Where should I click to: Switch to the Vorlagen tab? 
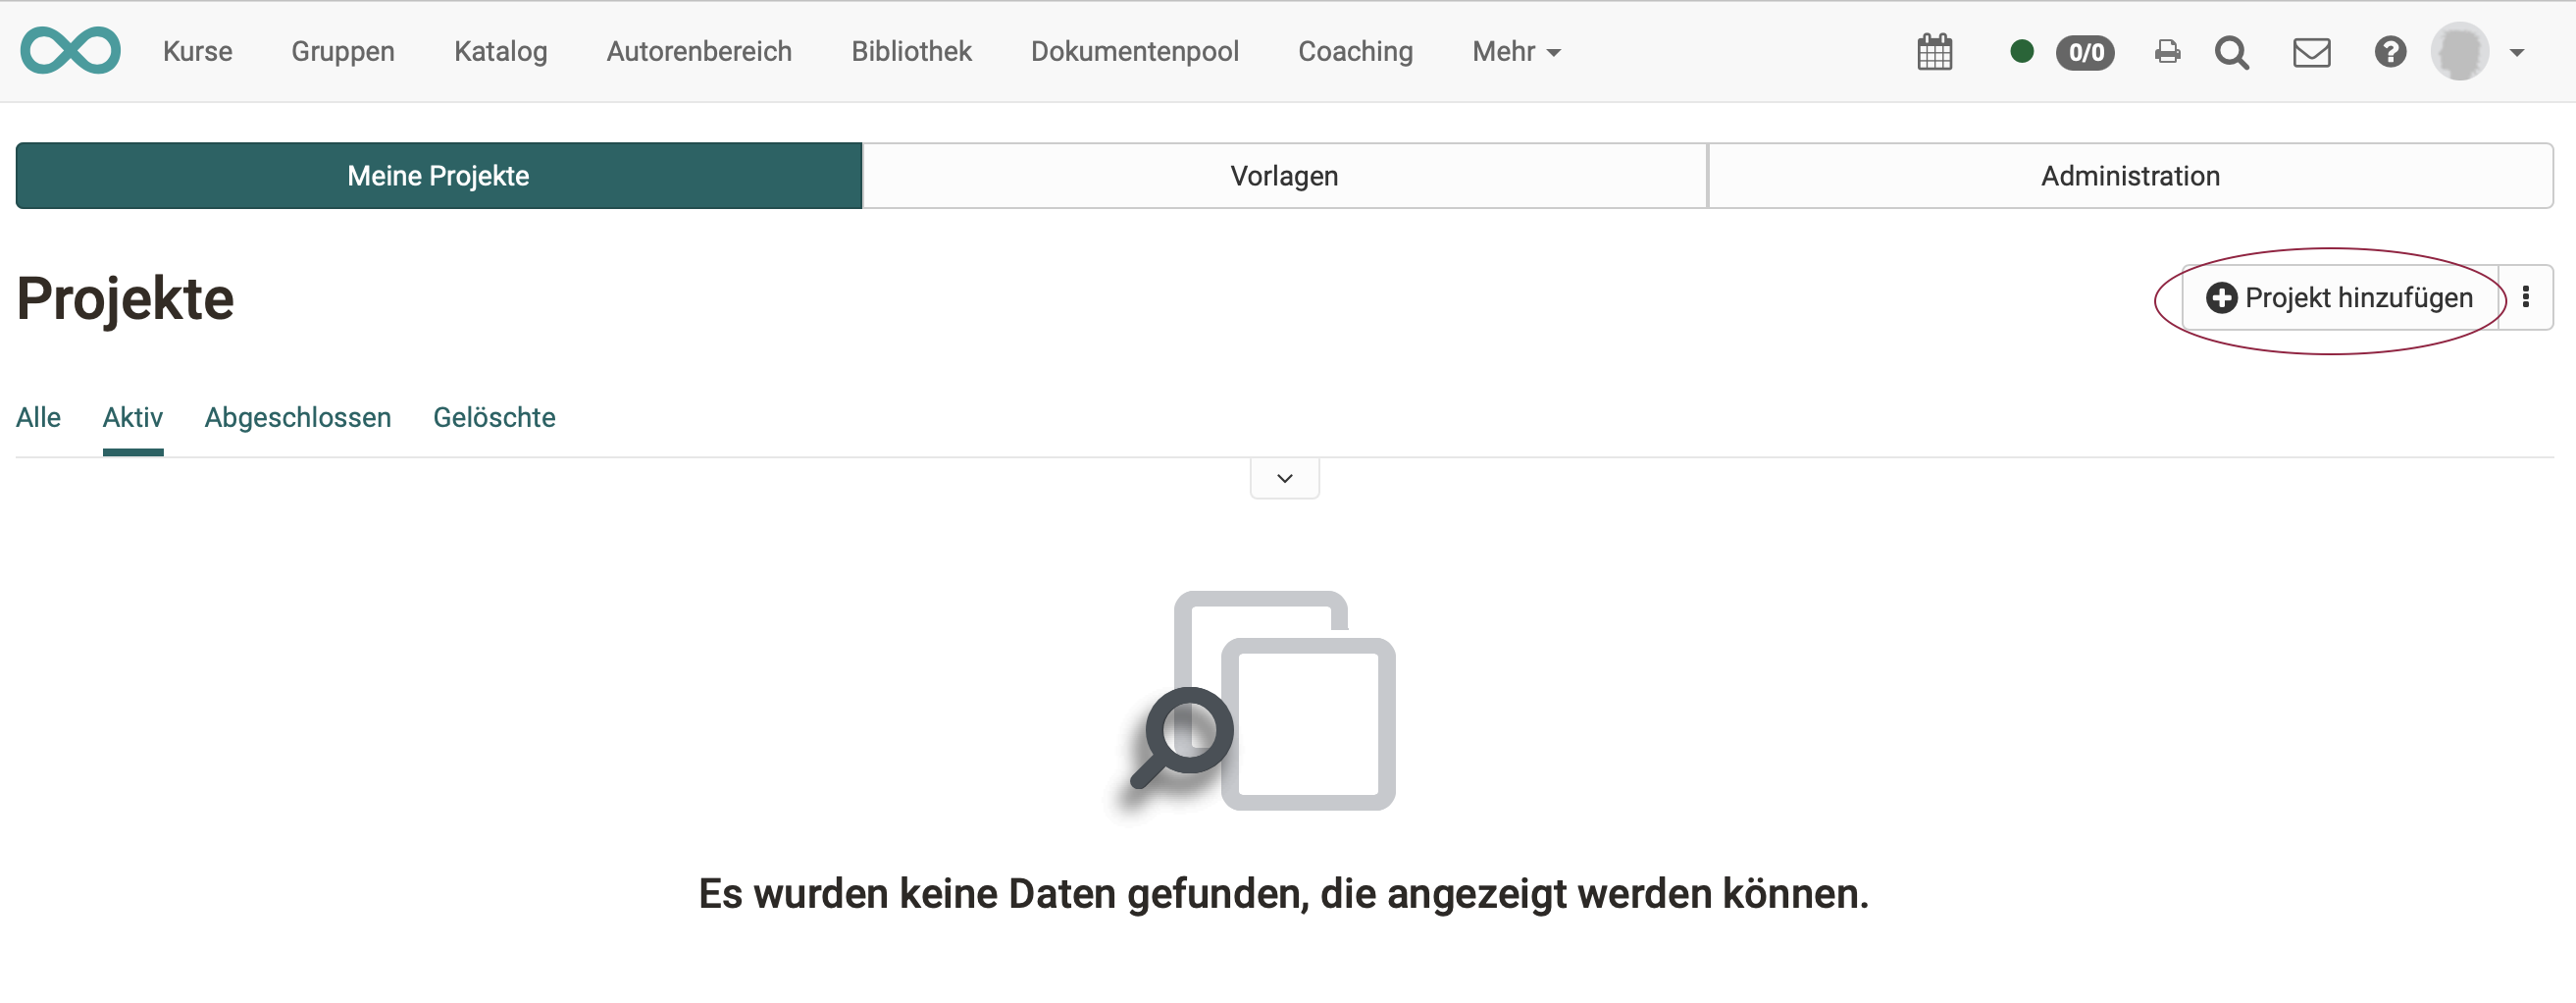[x=1284, y=175]
